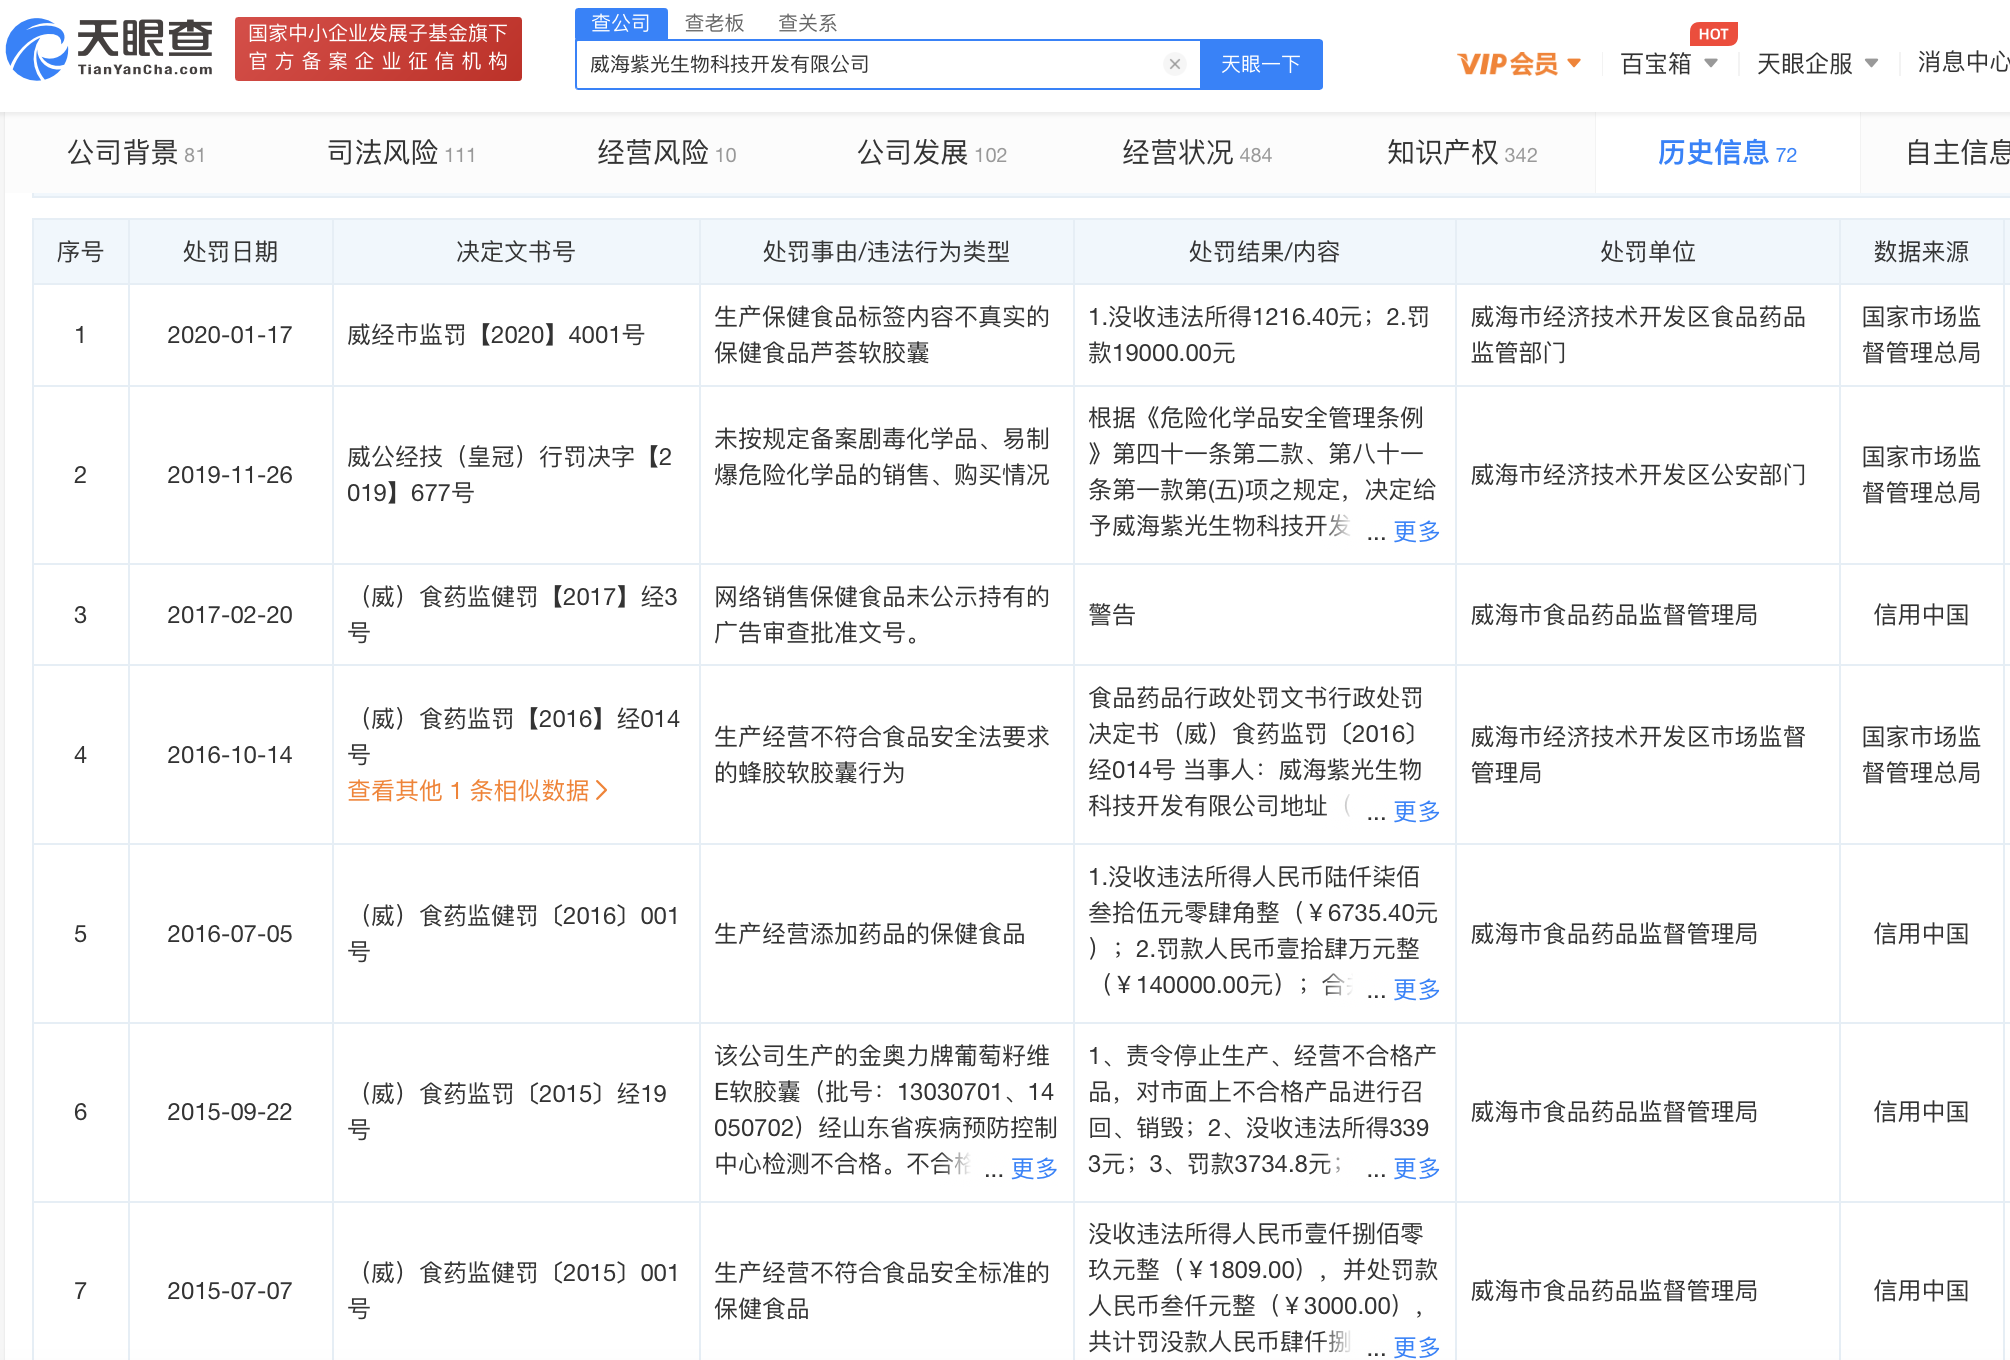Click the 数据来源 column header

point(1921,252)
